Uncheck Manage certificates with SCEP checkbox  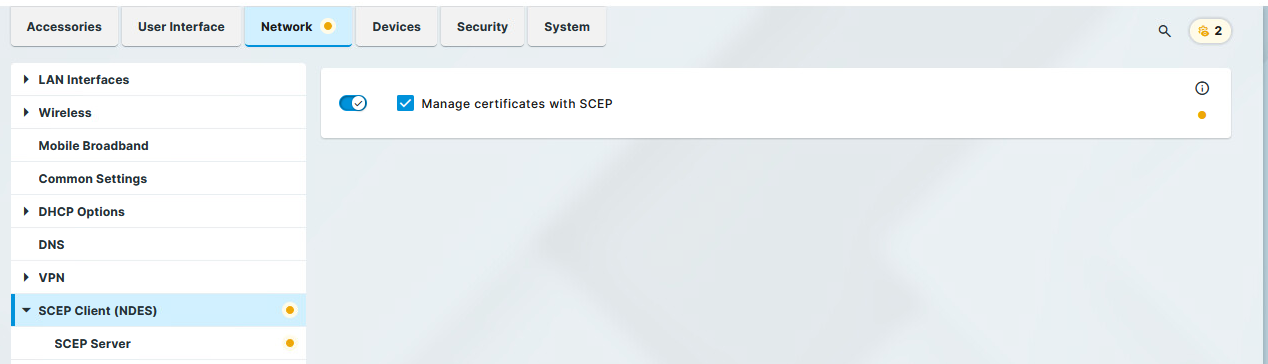(405, 103)
